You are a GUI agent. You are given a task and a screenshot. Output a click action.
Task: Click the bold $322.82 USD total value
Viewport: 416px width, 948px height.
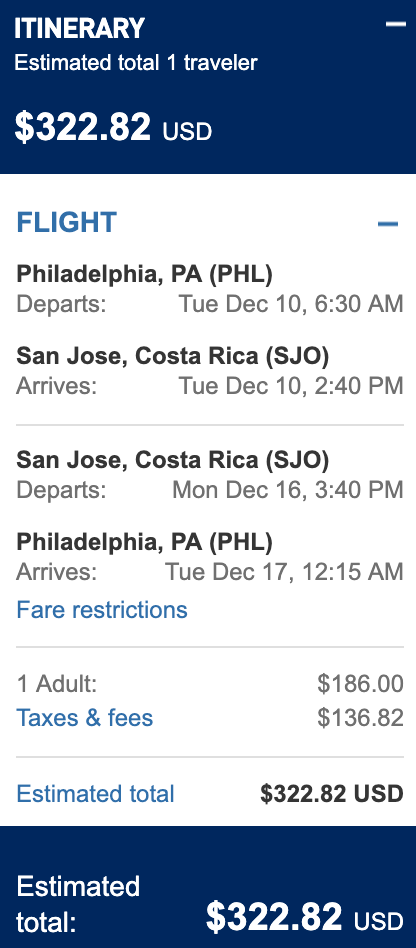coord(332,793)
